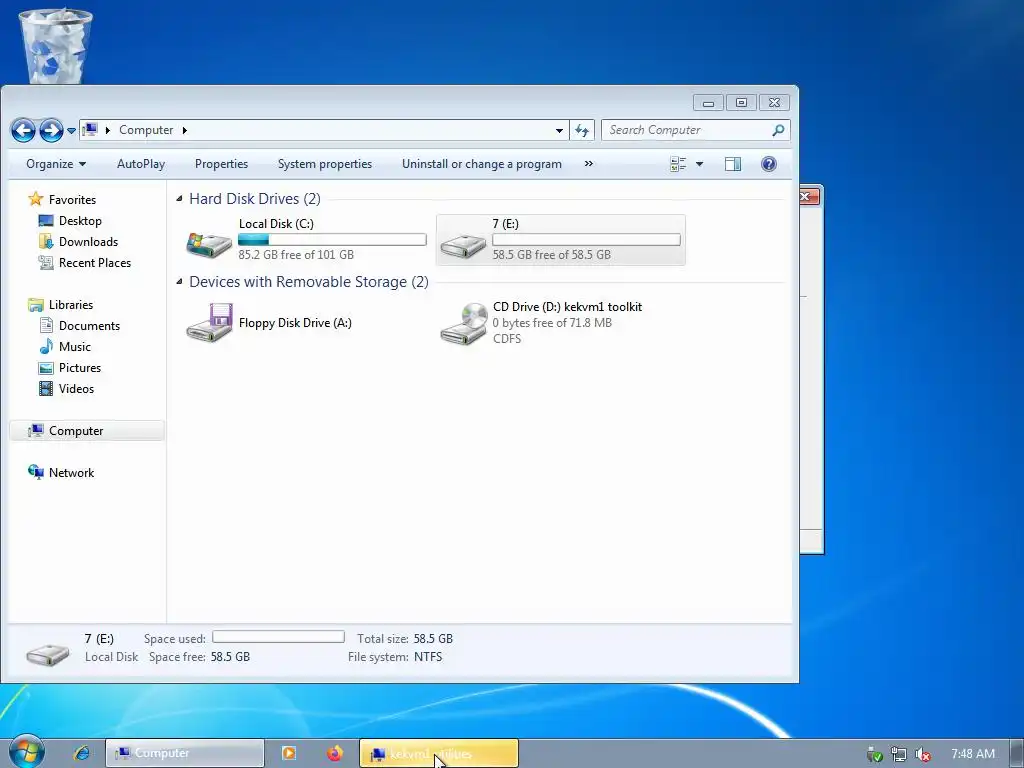The height and width of the screenshot is (768, 1024).
Task: Open Help with the question mark icon
Action: click(769, 164)
